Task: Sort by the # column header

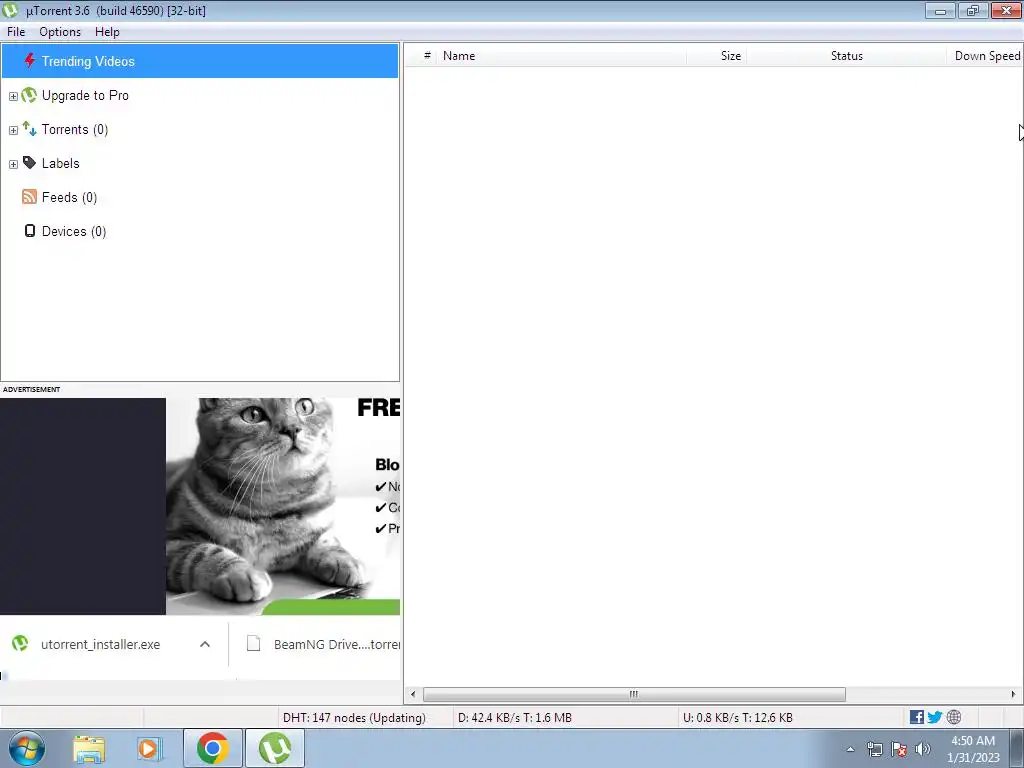Action: tap(427, 56)
